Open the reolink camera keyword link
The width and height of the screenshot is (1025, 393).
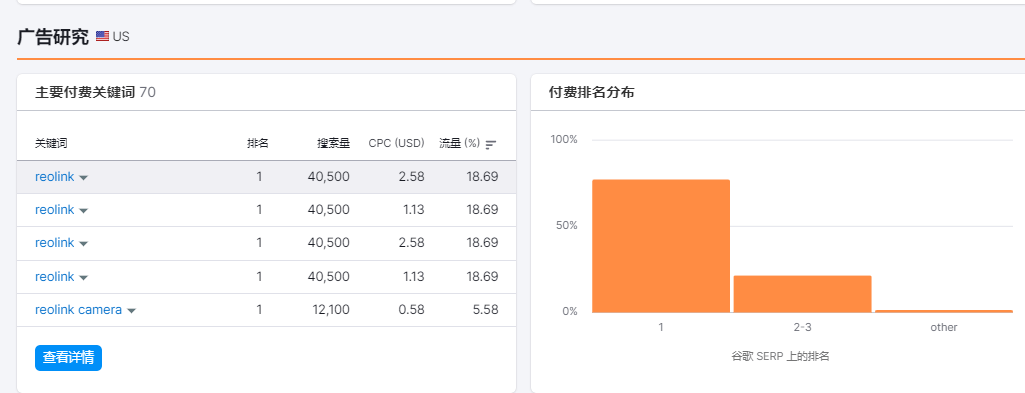point(78,310)
